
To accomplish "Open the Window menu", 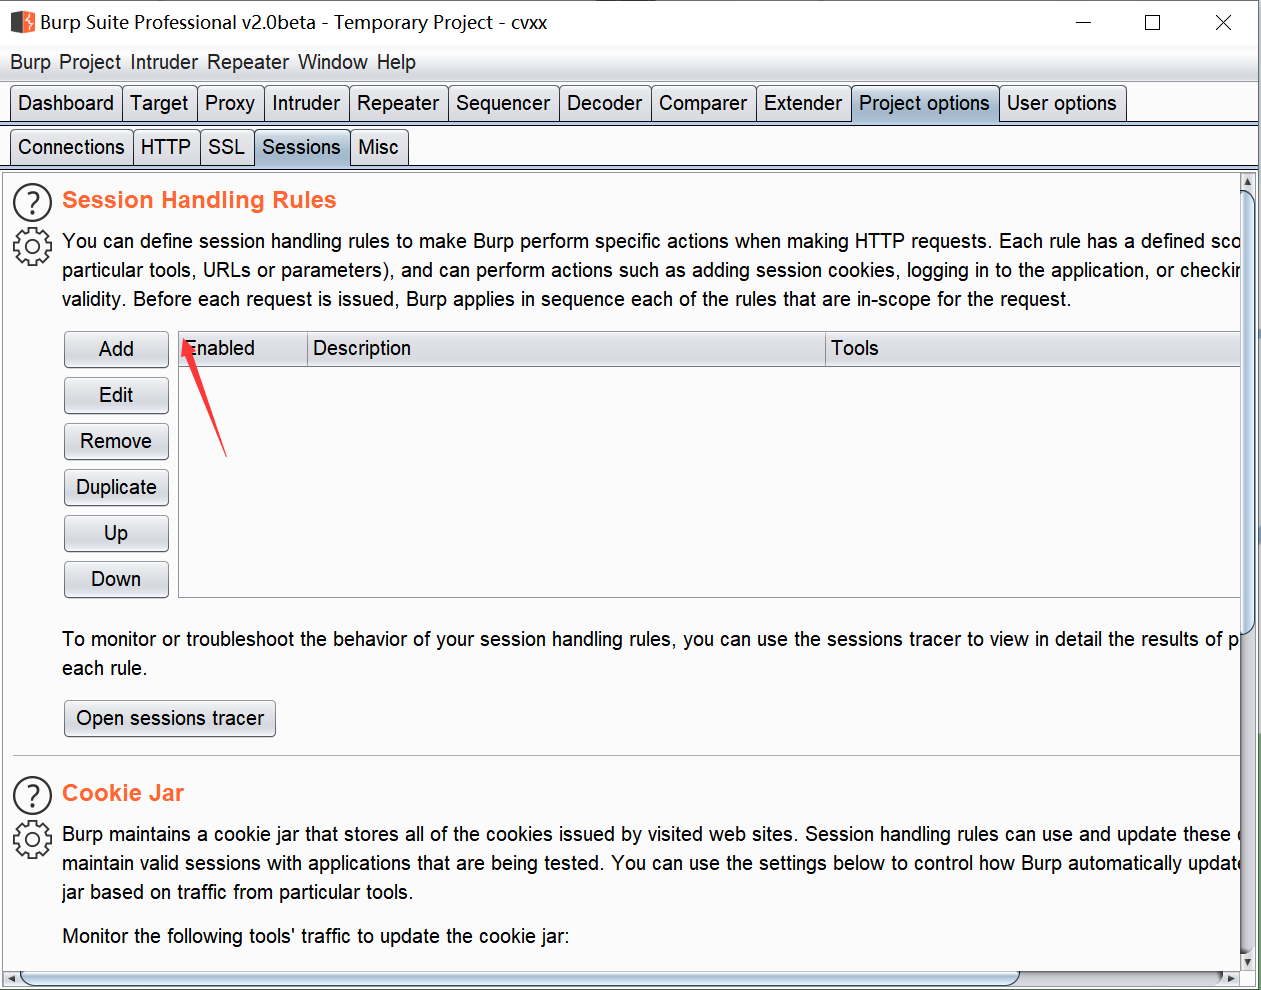I will click(x=333, y=62).
